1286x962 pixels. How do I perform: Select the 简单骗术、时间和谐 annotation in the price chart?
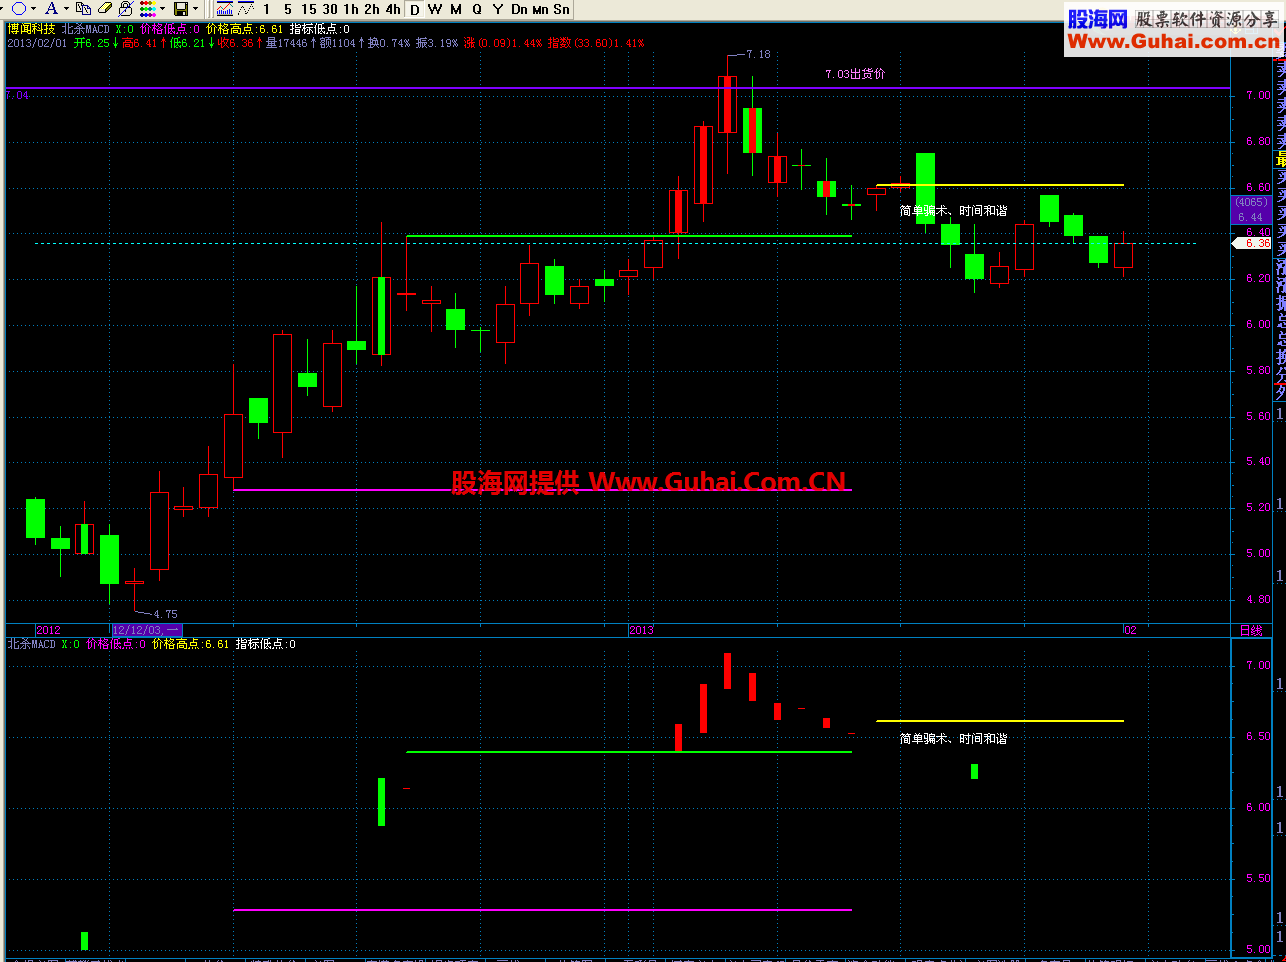point(953,211)
